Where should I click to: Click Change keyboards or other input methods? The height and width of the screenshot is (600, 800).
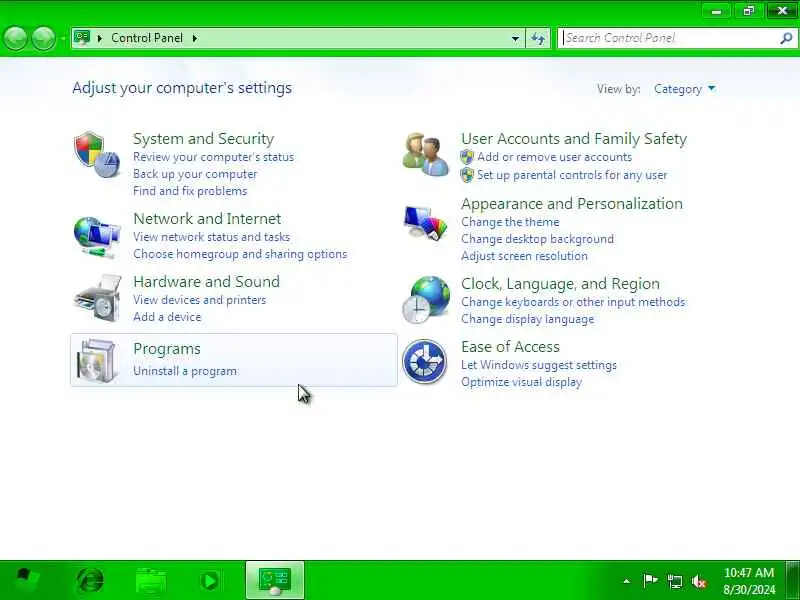(x=573, y=302)
